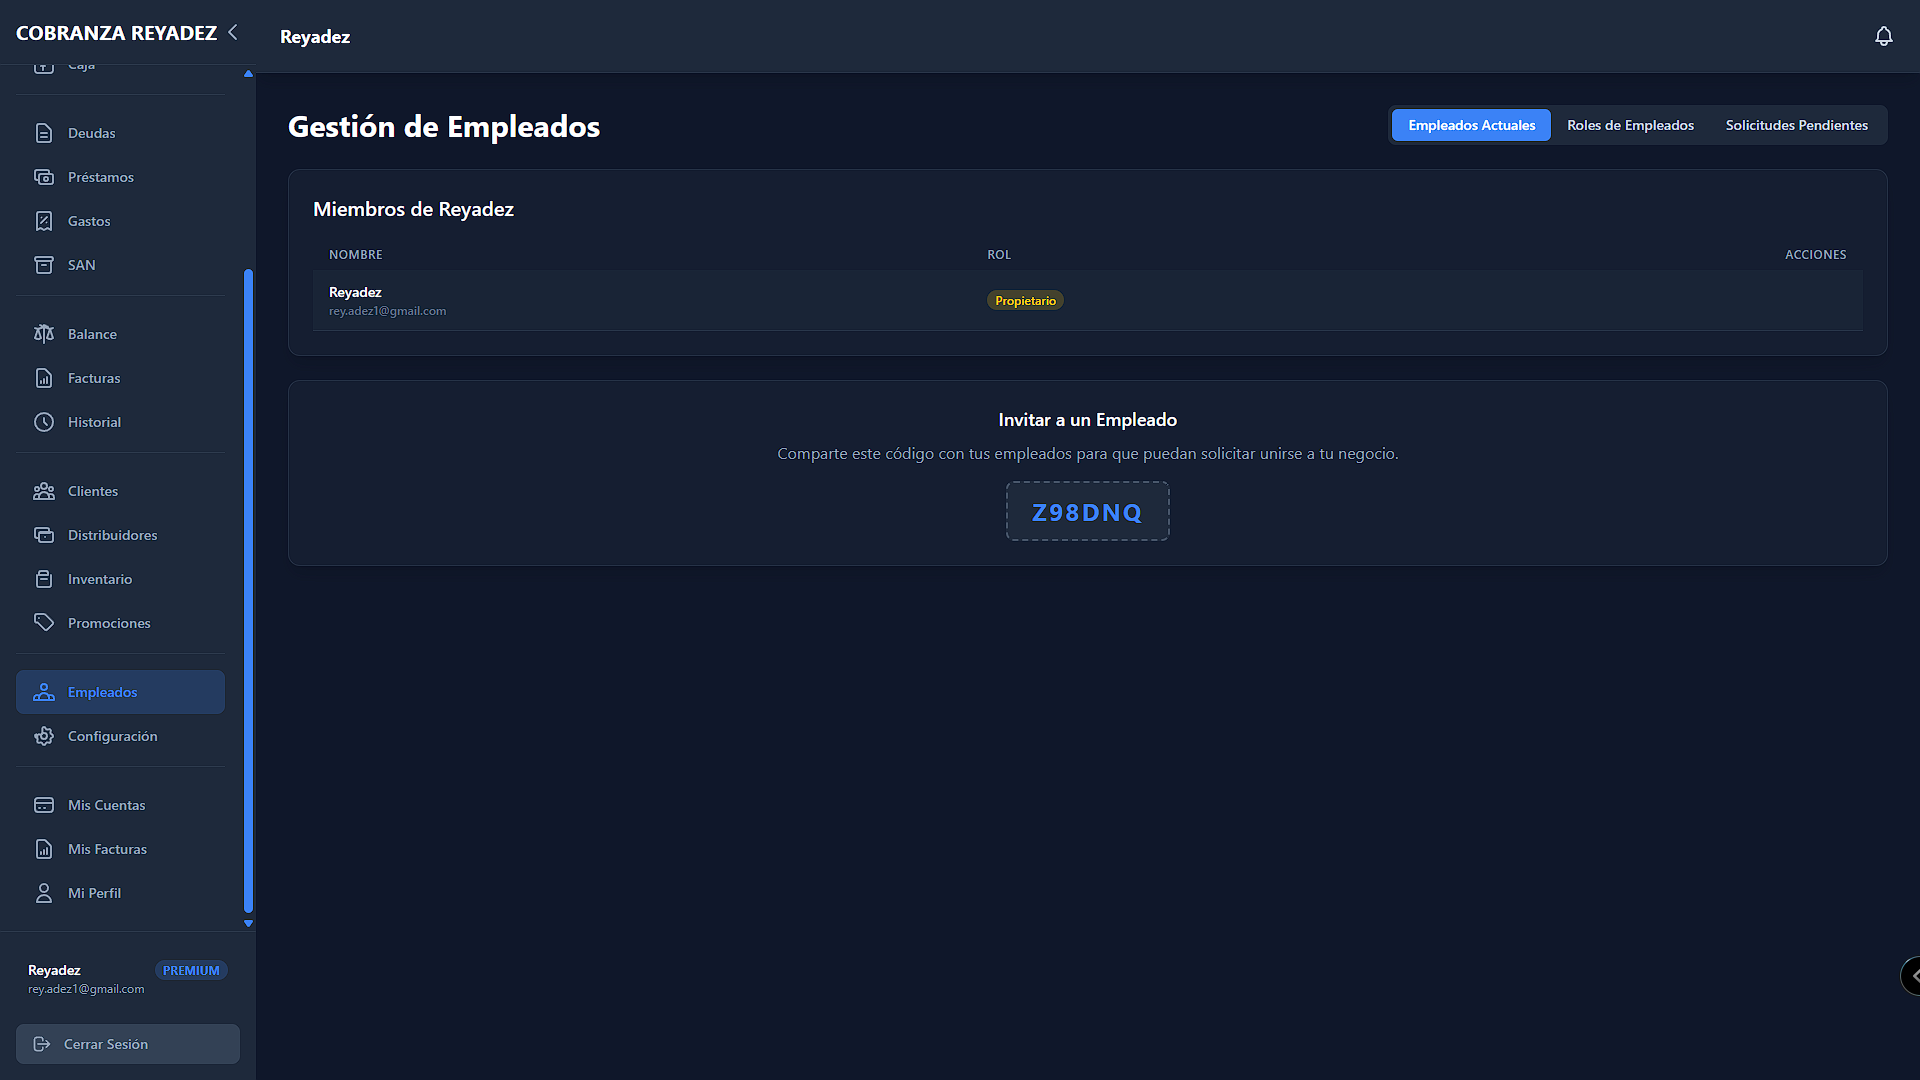1920x1080 pixels.
Task: Click the invite code Z98DNQ box
Action: click(x=1087, y=511)
